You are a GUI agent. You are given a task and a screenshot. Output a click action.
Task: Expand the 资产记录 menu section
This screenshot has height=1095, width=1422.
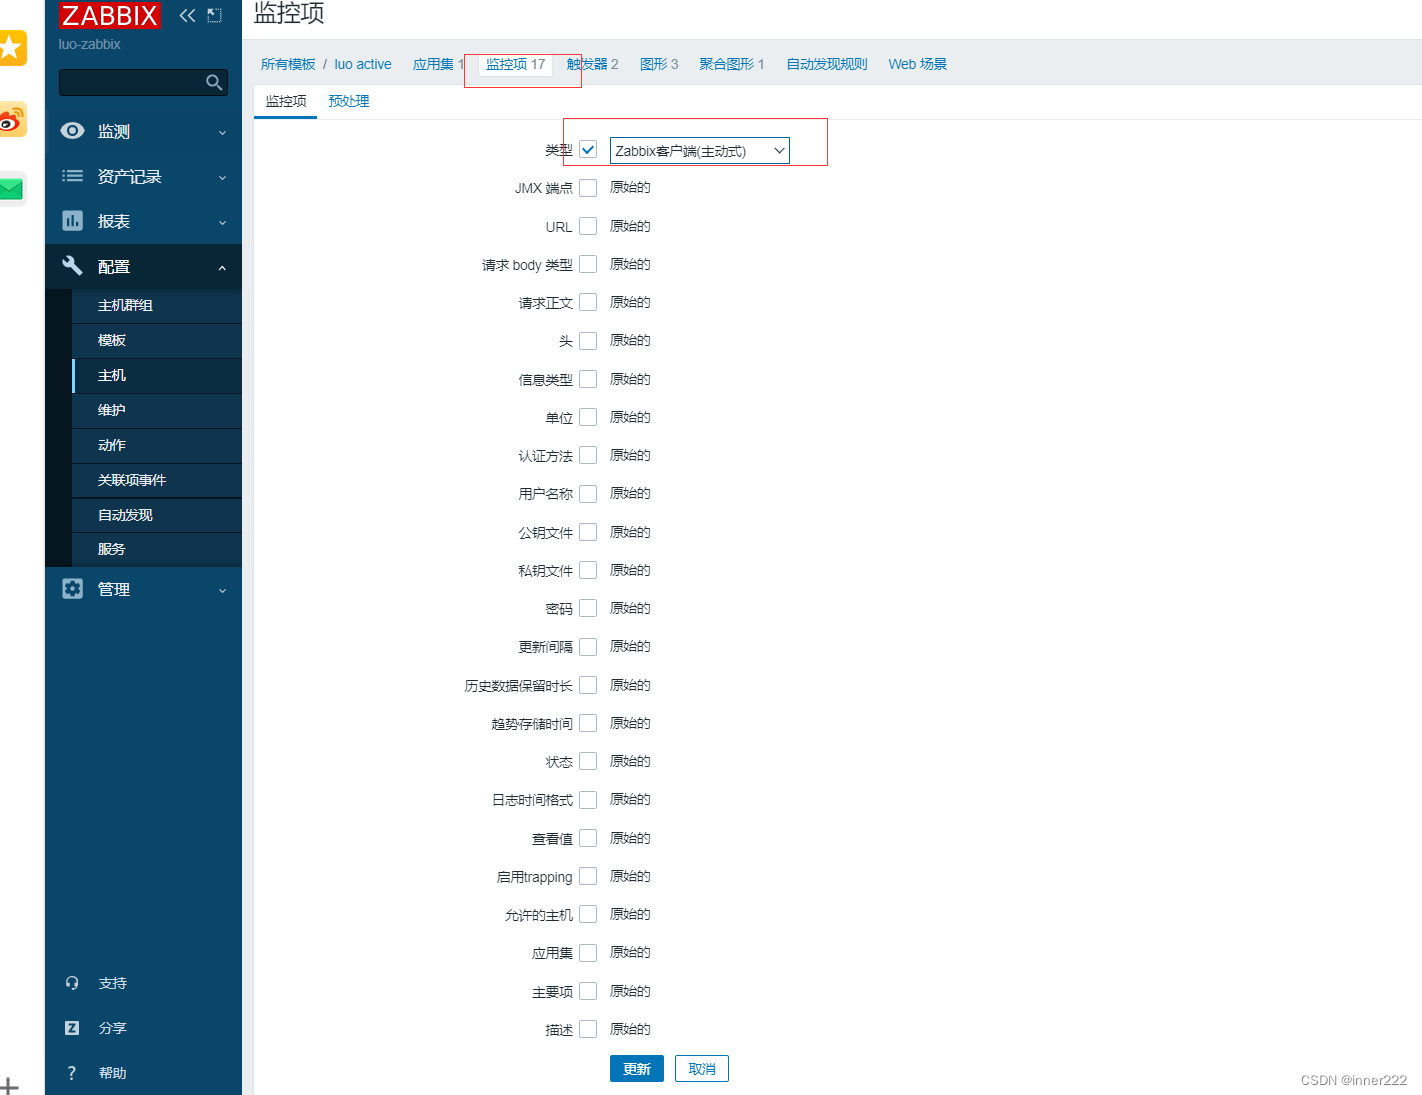143,176
